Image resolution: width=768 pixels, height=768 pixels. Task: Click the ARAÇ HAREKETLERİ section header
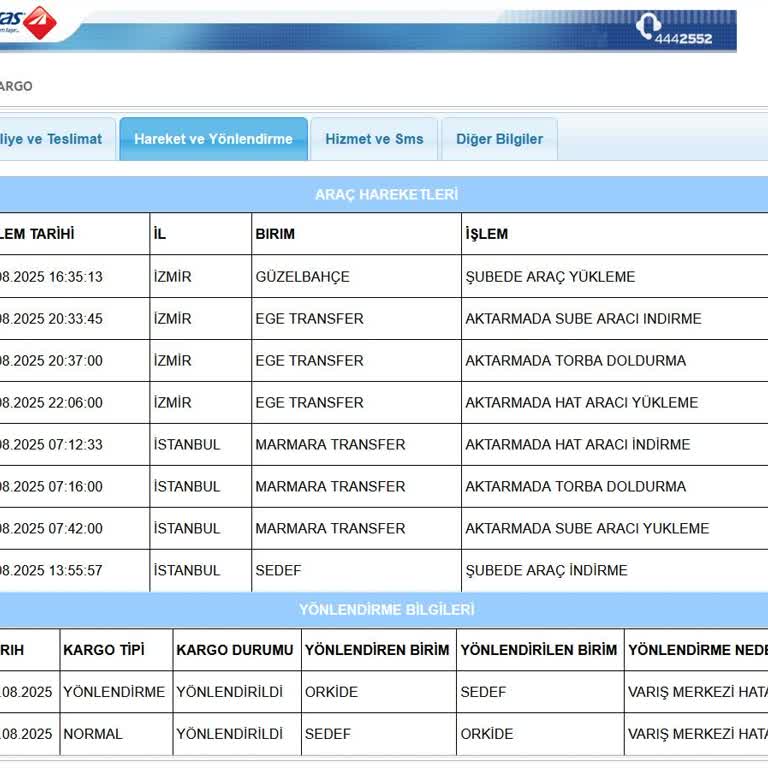(386, 194)
